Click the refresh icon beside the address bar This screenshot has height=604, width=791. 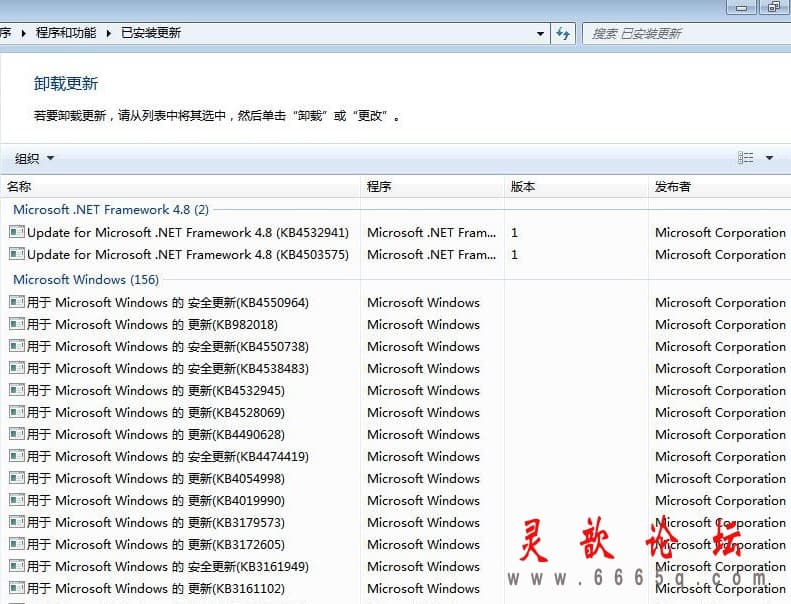562,33
